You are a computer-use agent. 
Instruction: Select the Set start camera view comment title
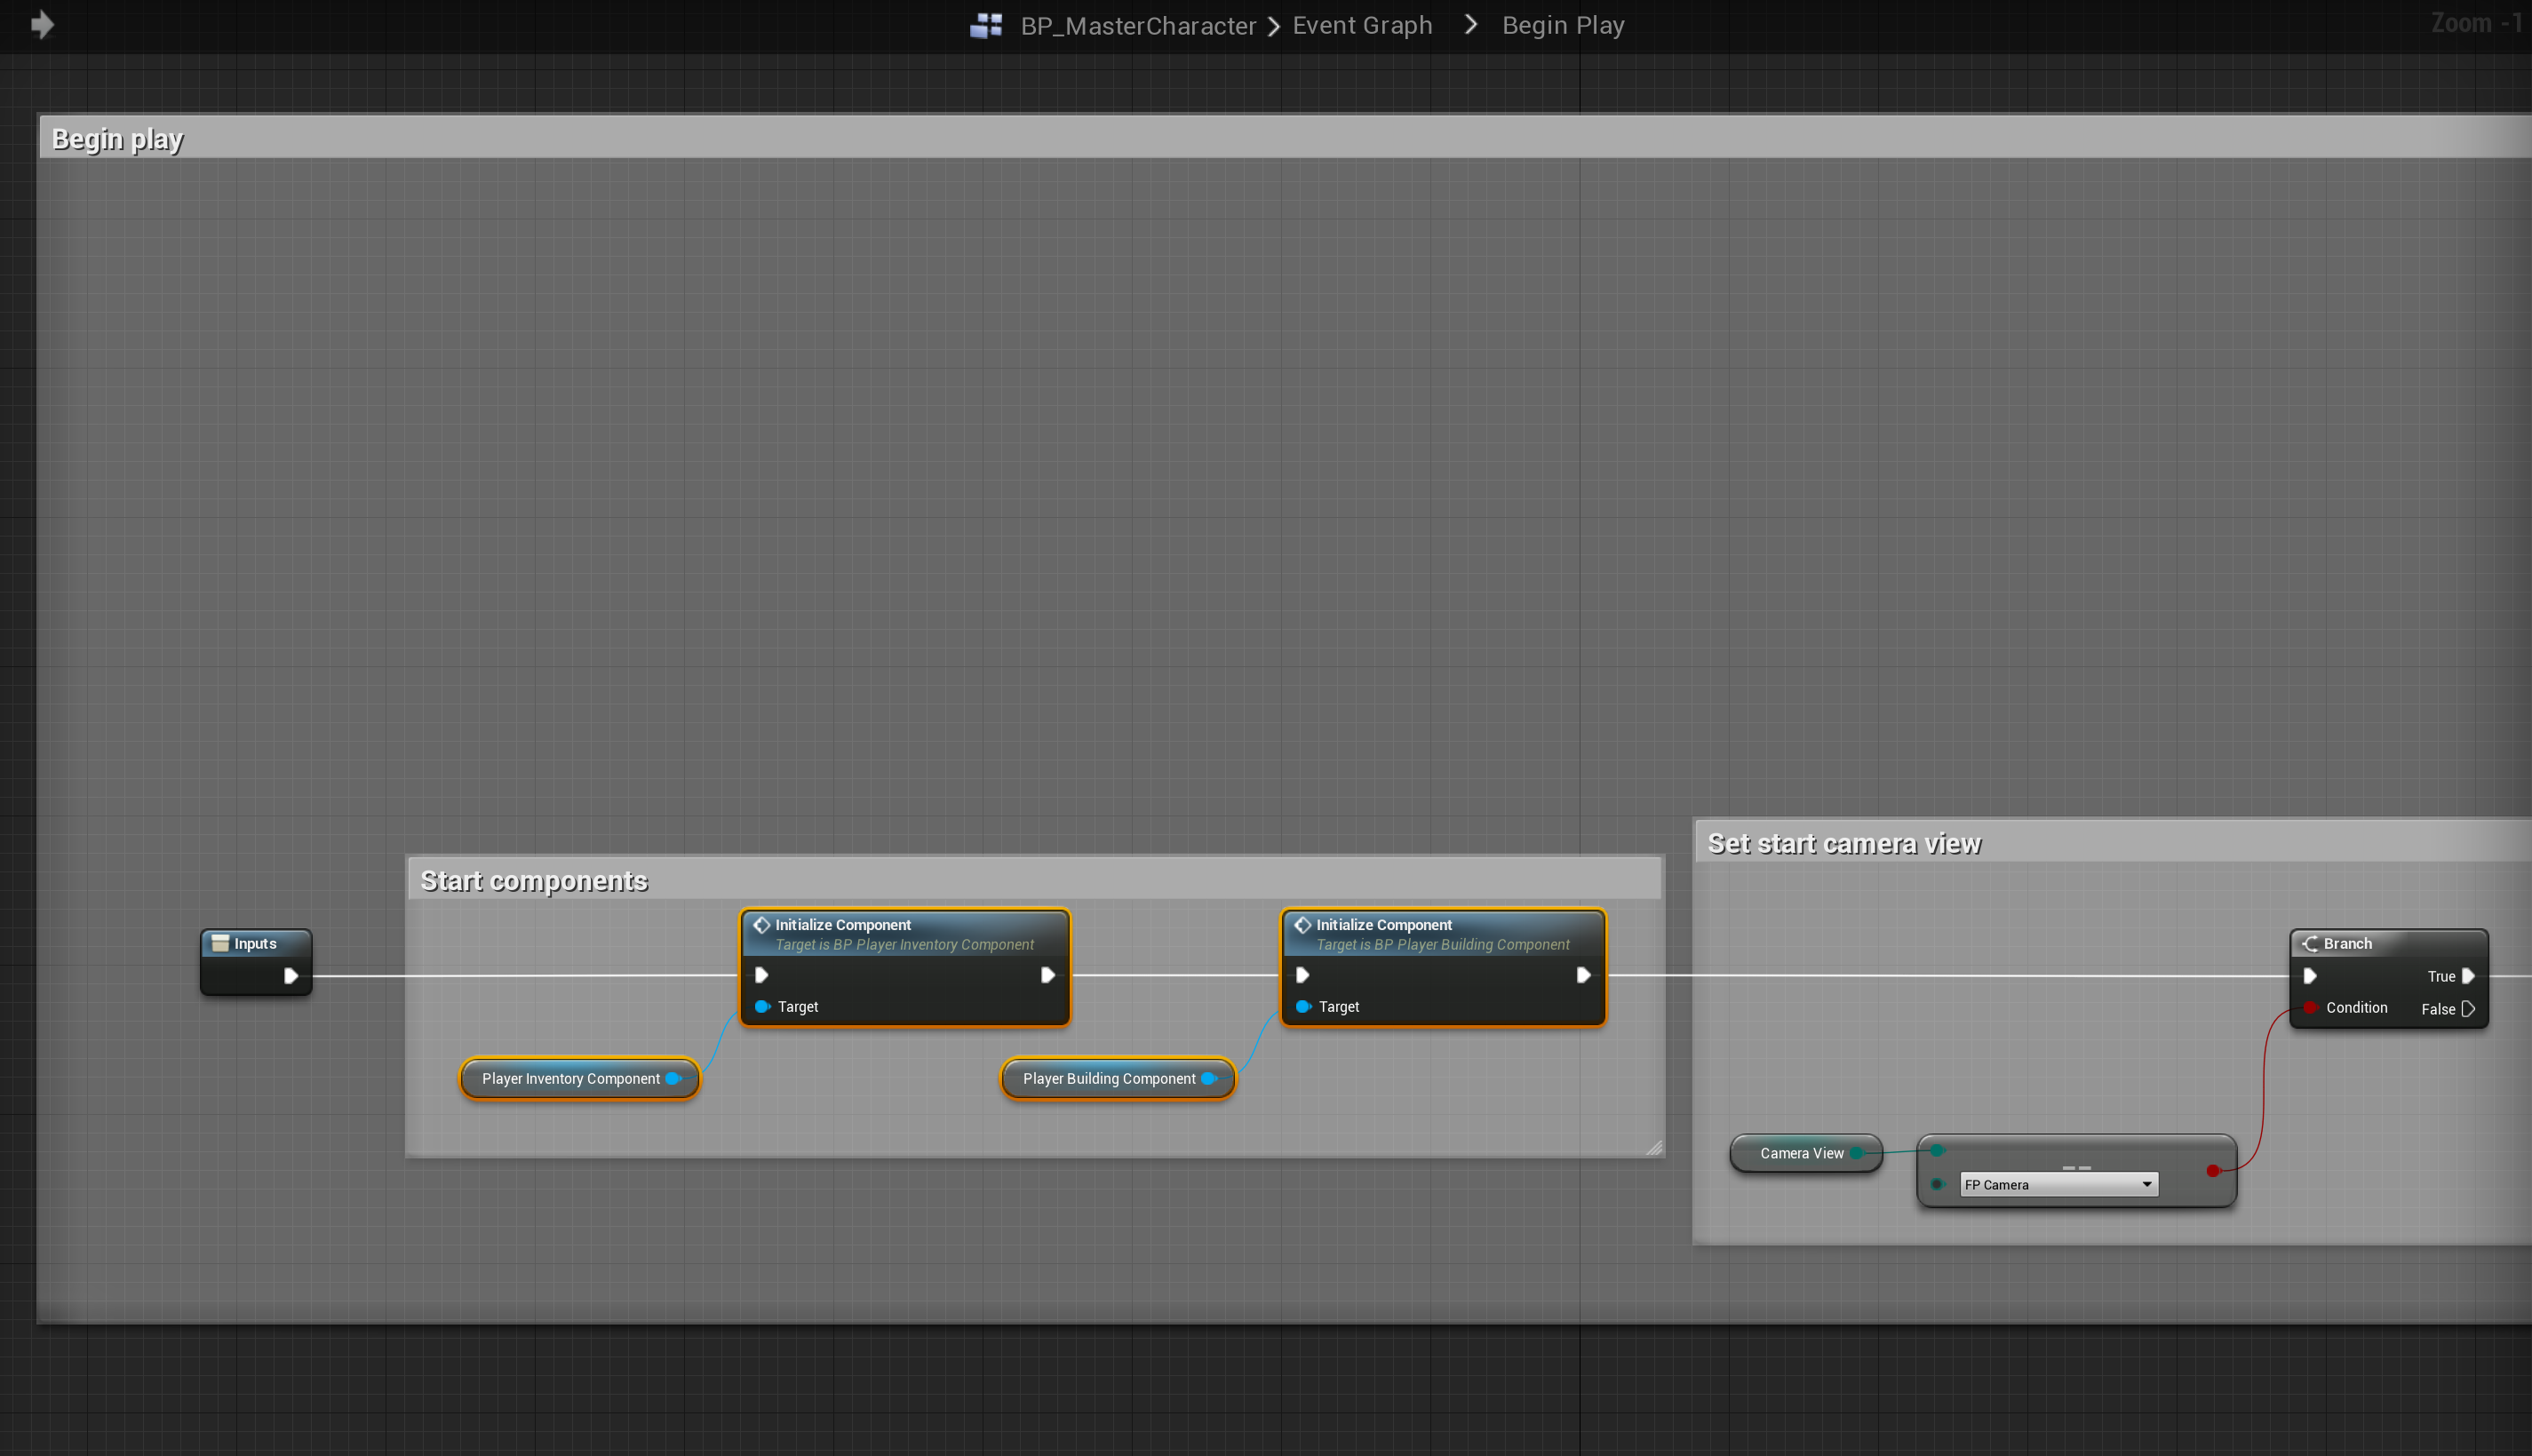(x=1843, y=843)
